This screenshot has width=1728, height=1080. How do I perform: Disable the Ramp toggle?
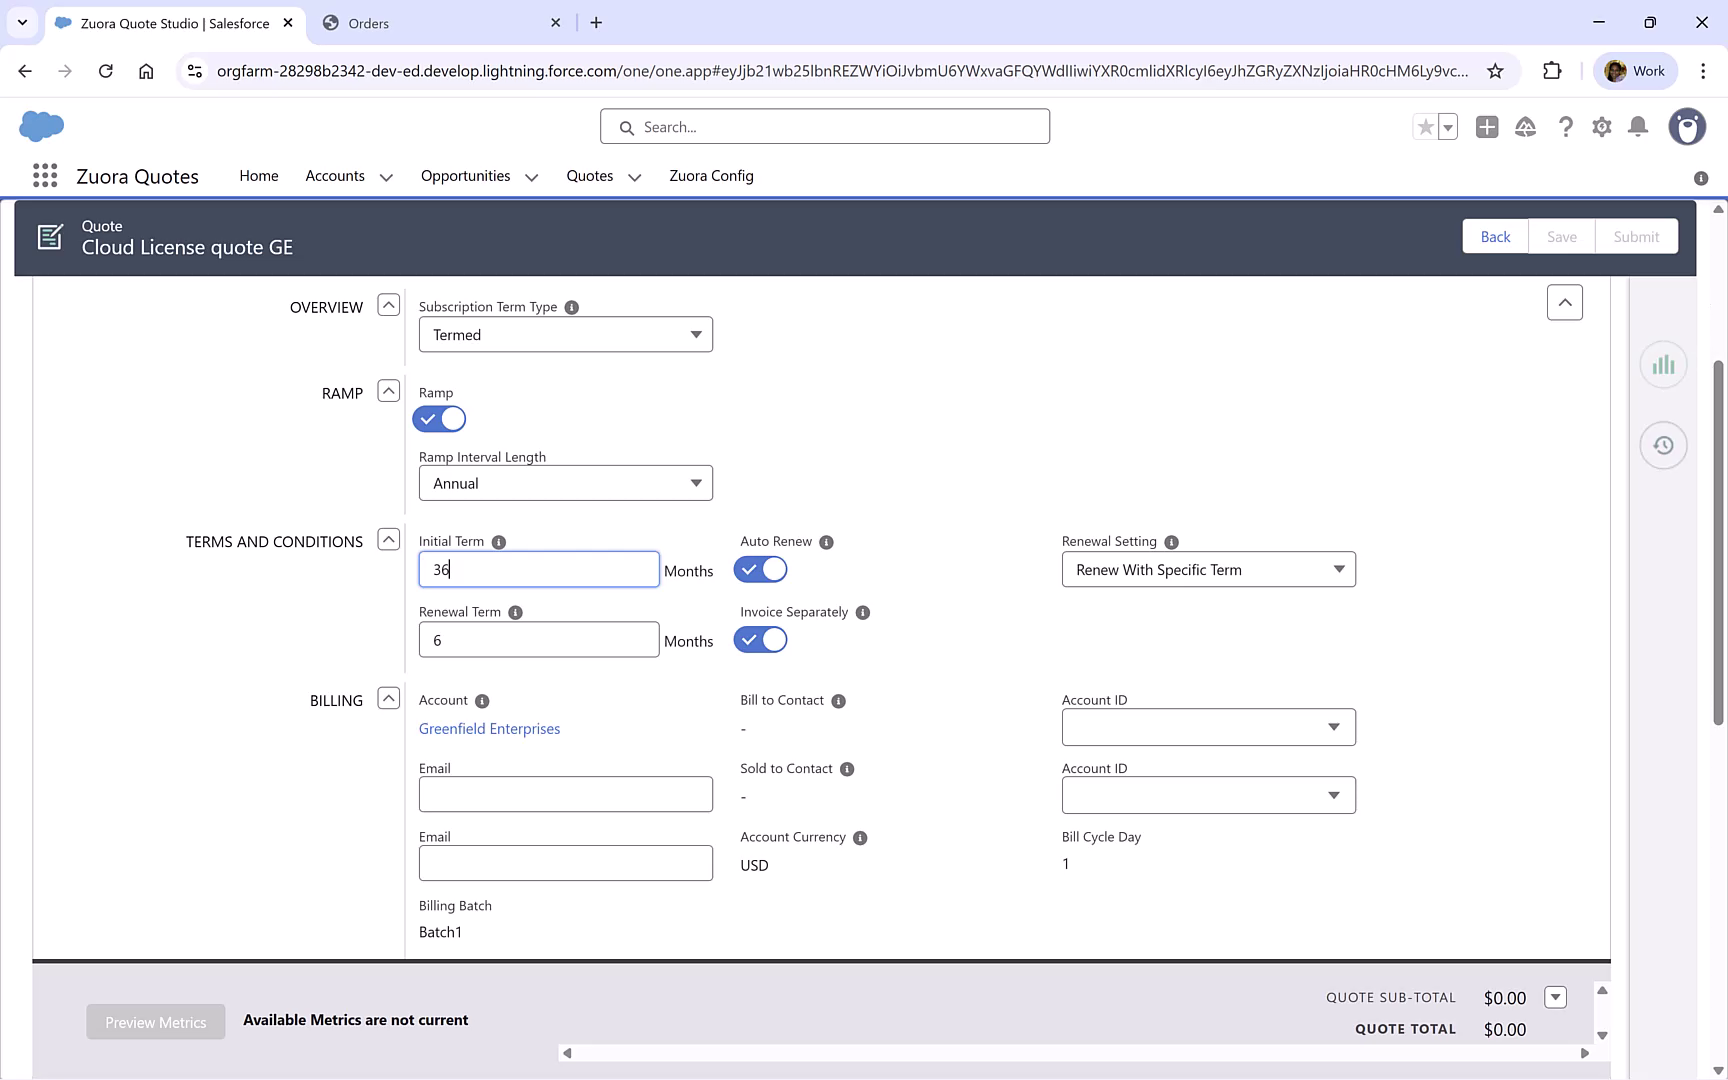[438, 418]
